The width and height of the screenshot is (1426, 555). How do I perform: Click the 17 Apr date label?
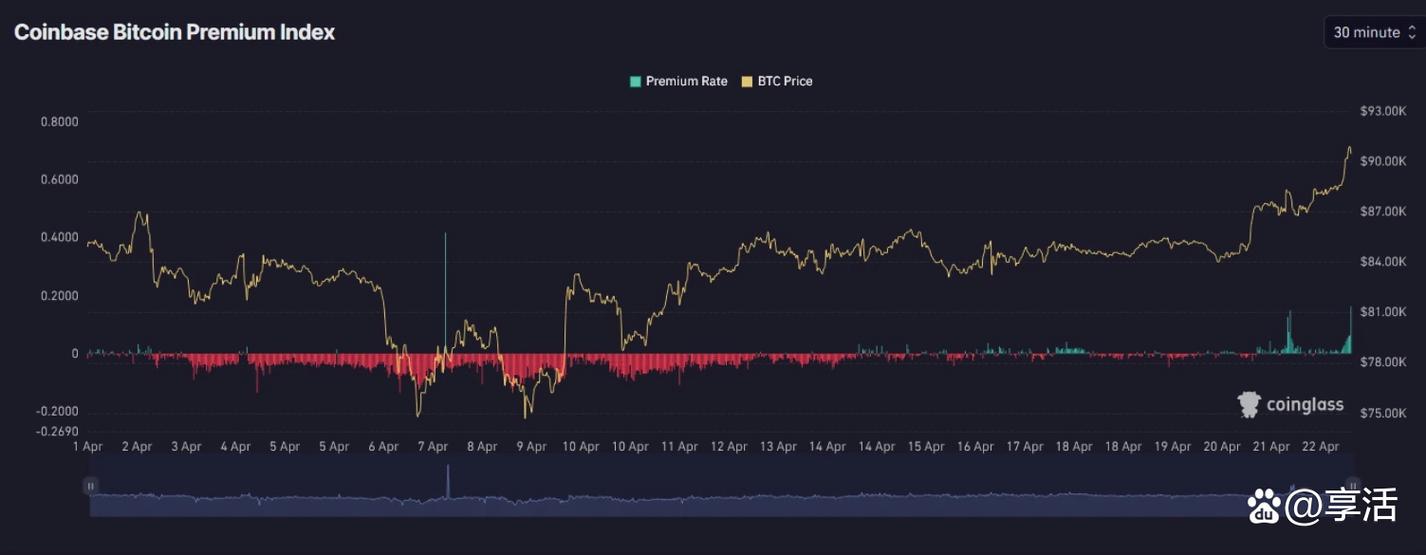pyautogui.click(x=1025, y=447)
